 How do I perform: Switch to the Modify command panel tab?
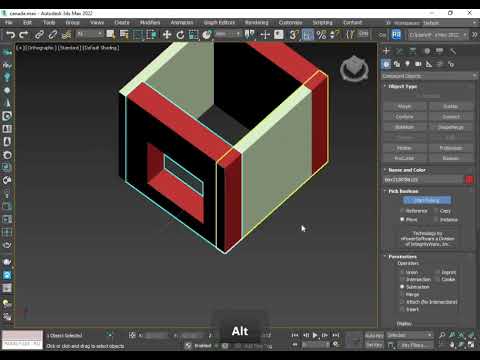(x=399, y=51)
